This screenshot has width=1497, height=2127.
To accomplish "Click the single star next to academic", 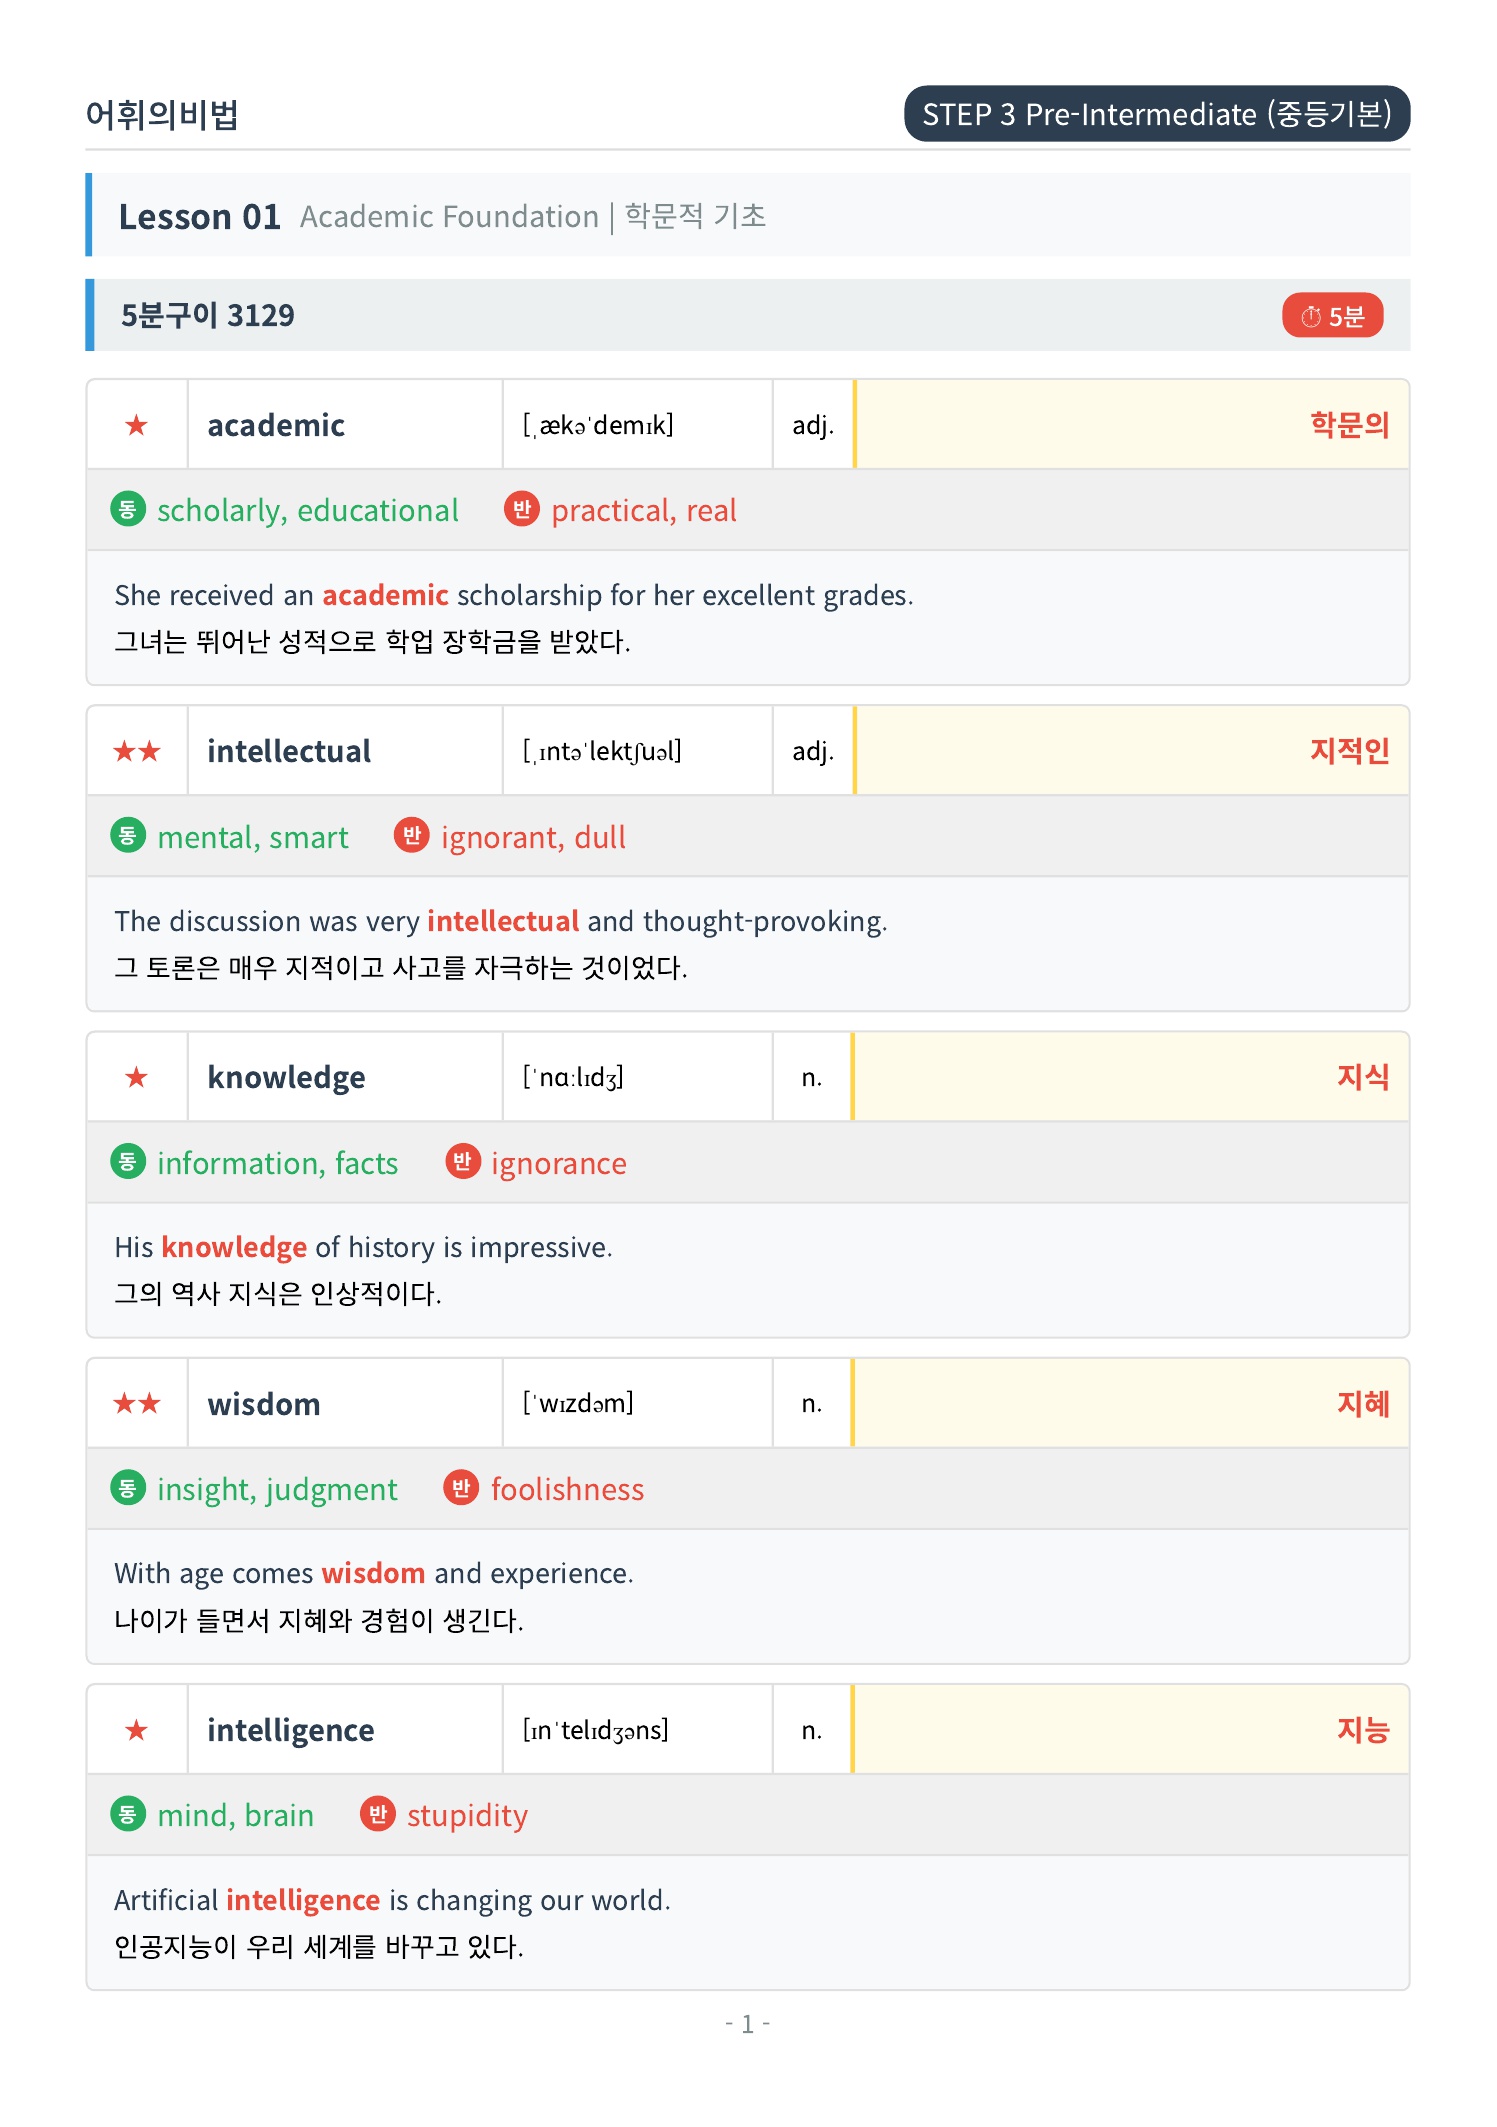I will click(137, 426).
